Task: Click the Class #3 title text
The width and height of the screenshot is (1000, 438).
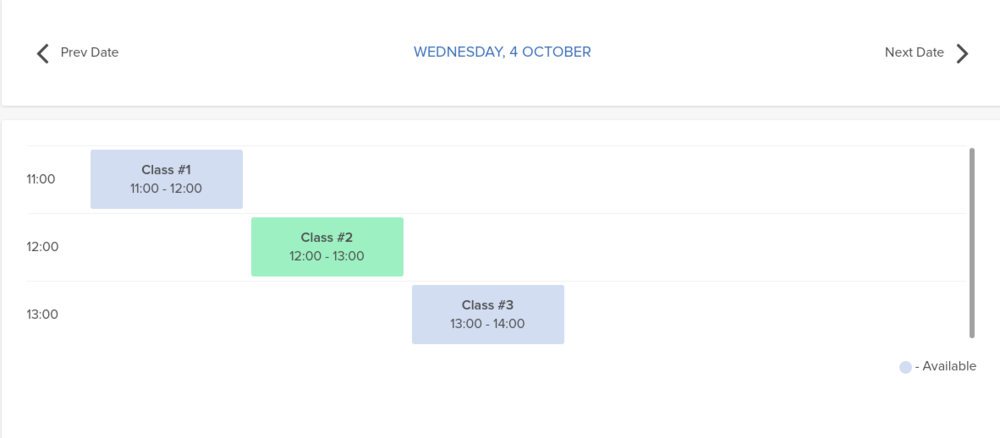Action: tap(488, 305)
